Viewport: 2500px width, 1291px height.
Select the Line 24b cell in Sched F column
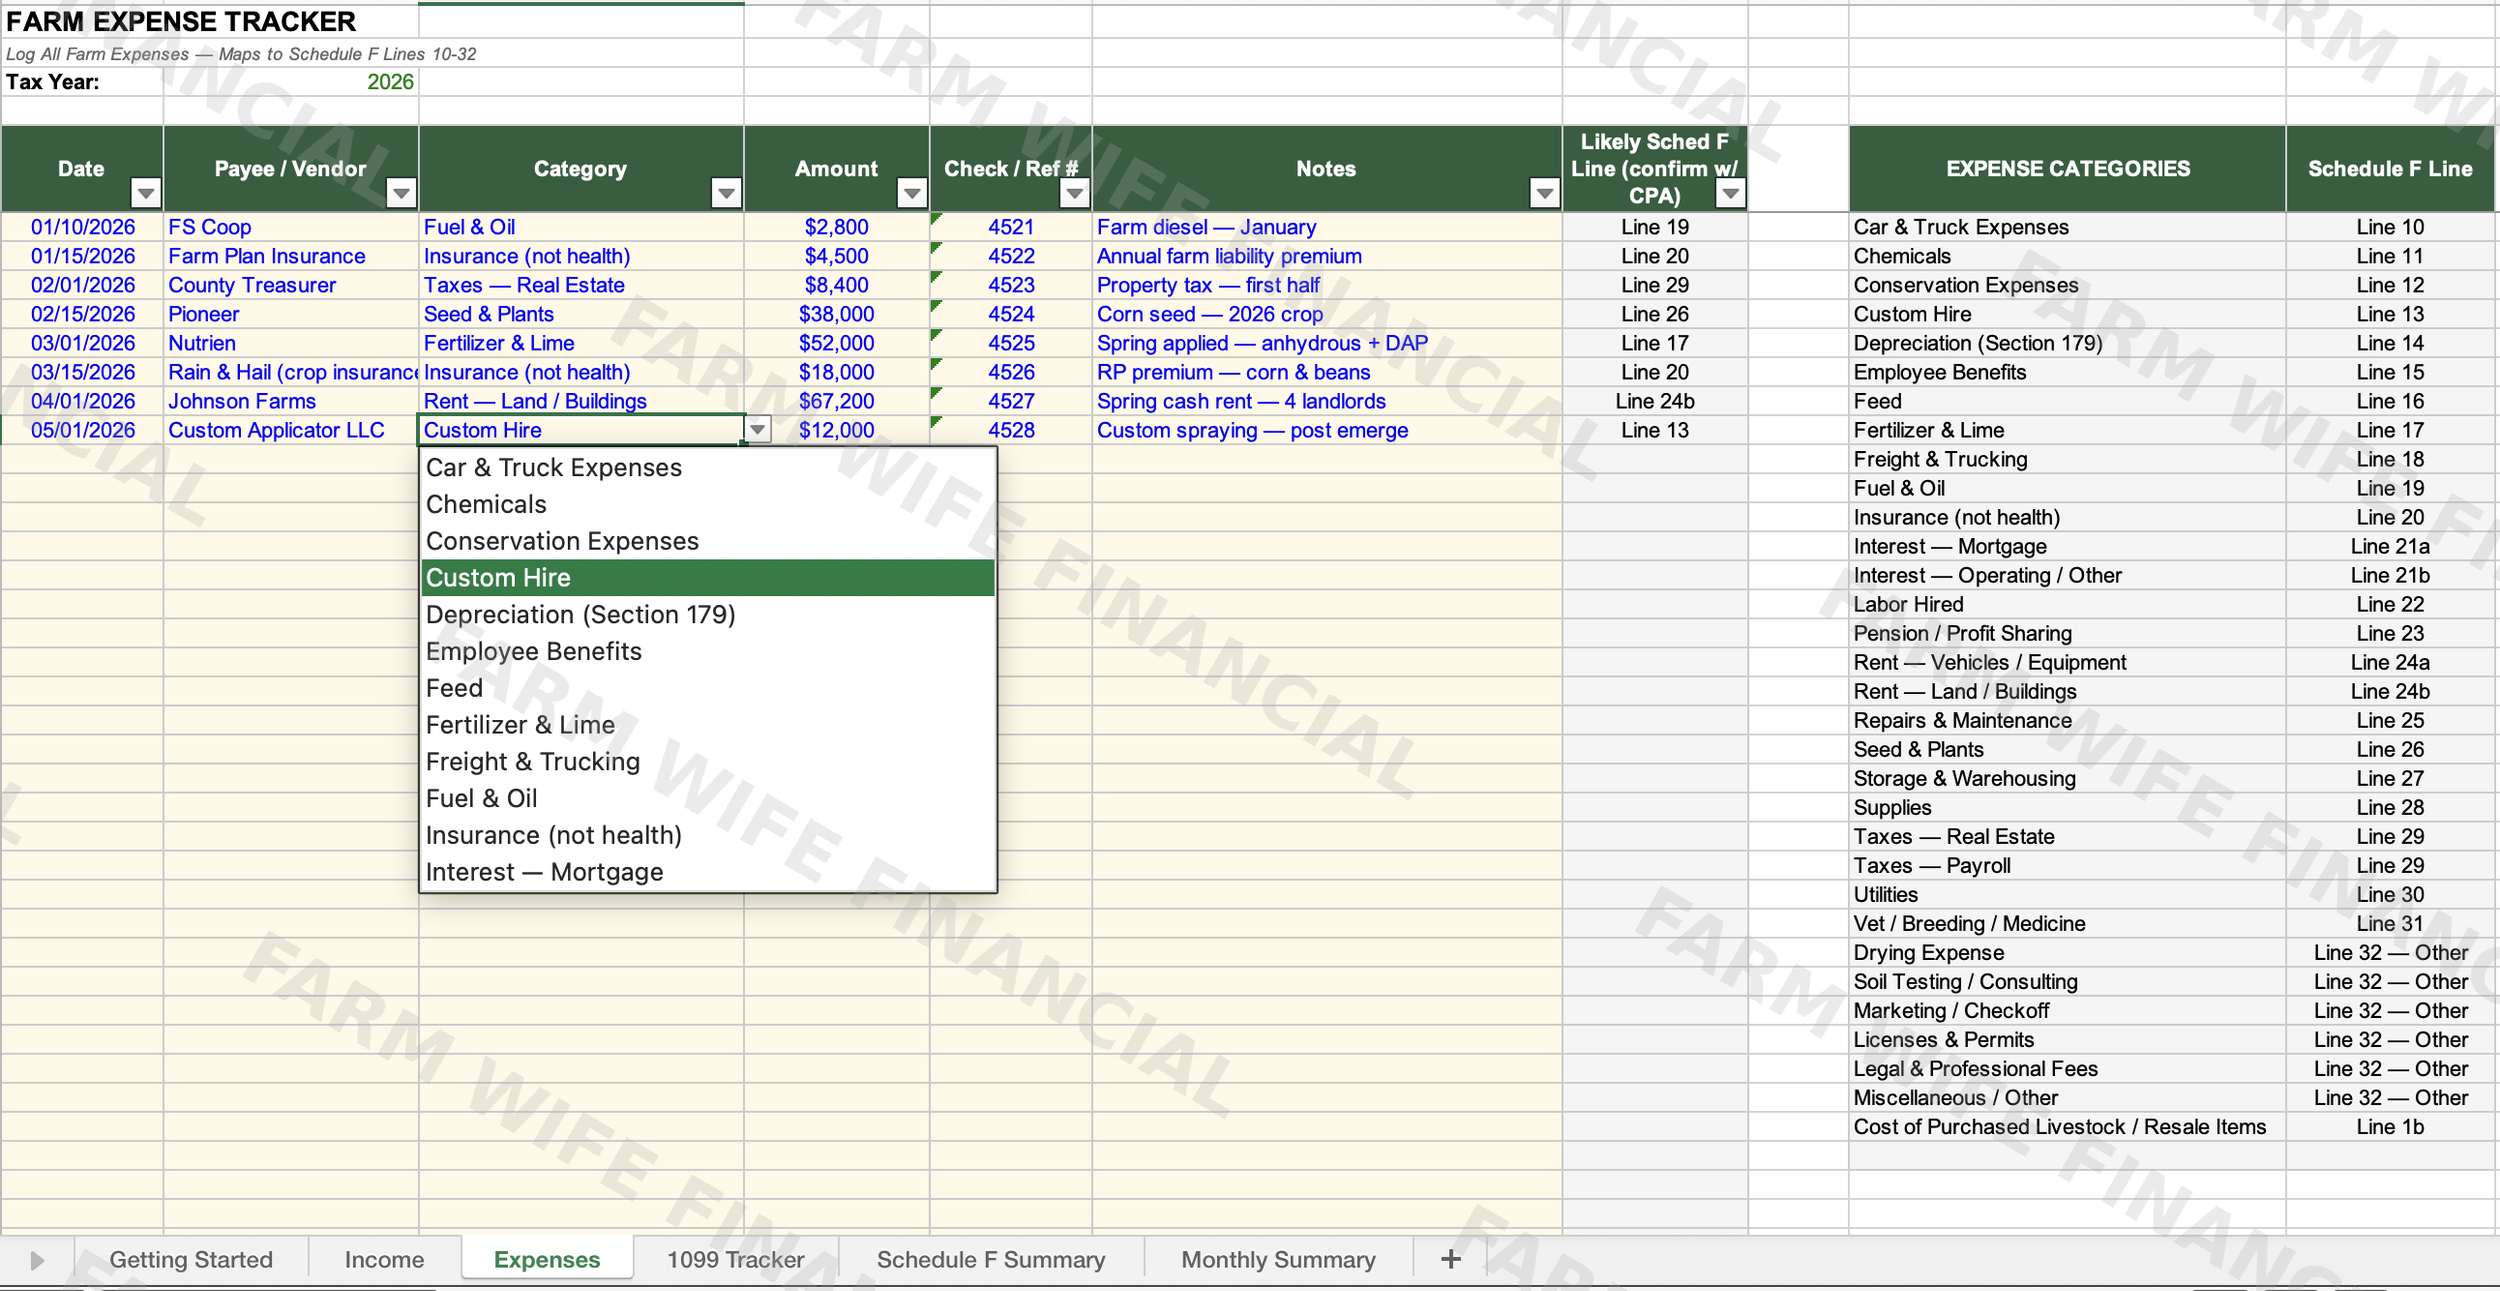click(1655, 401)
